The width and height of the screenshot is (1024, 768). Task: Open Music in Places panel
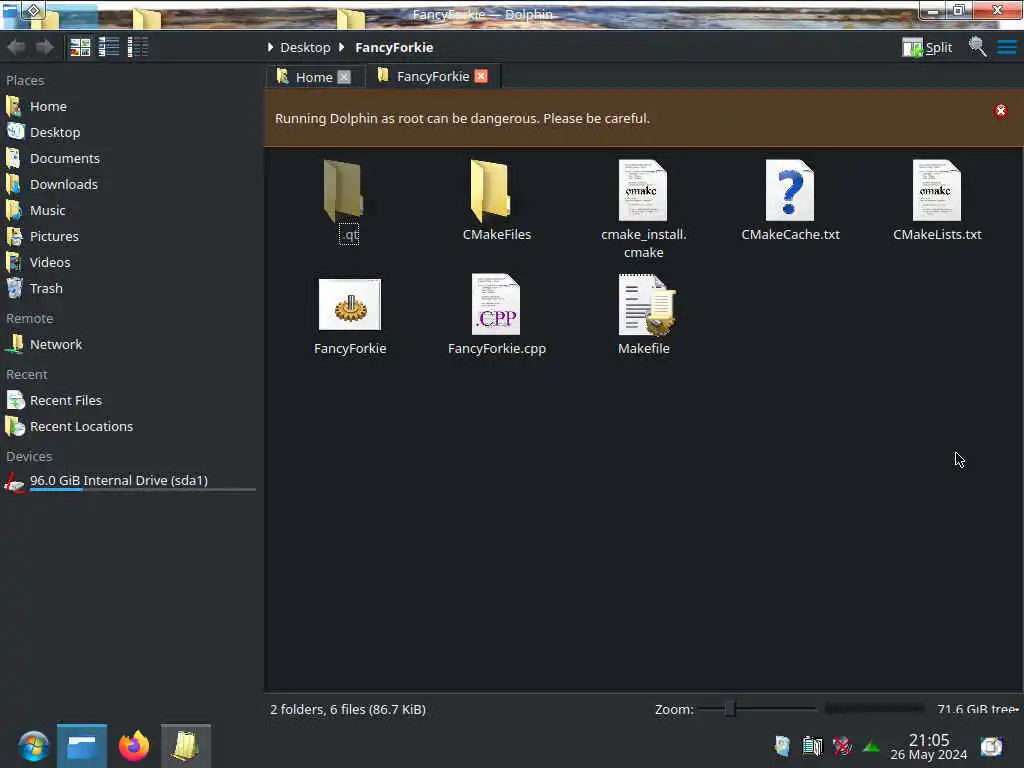pyautogui.click(x=131, y=211)
